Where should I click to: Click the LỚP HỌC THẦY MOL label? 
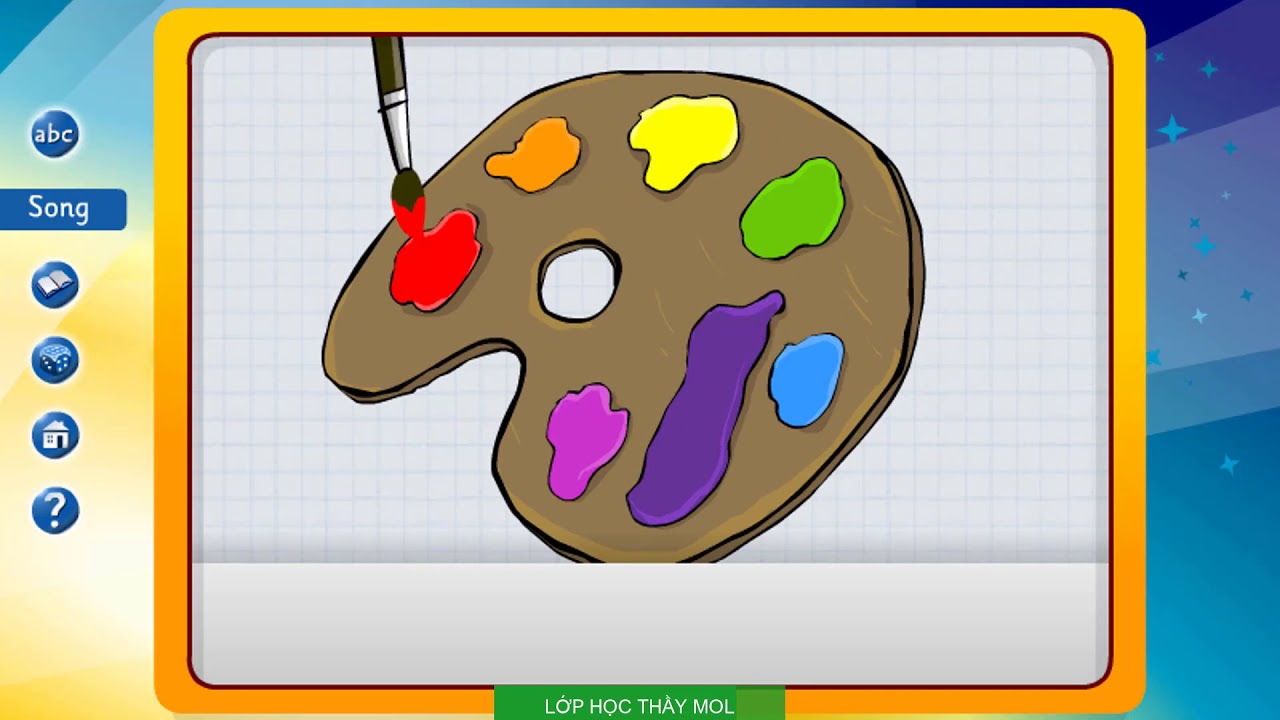639,706
